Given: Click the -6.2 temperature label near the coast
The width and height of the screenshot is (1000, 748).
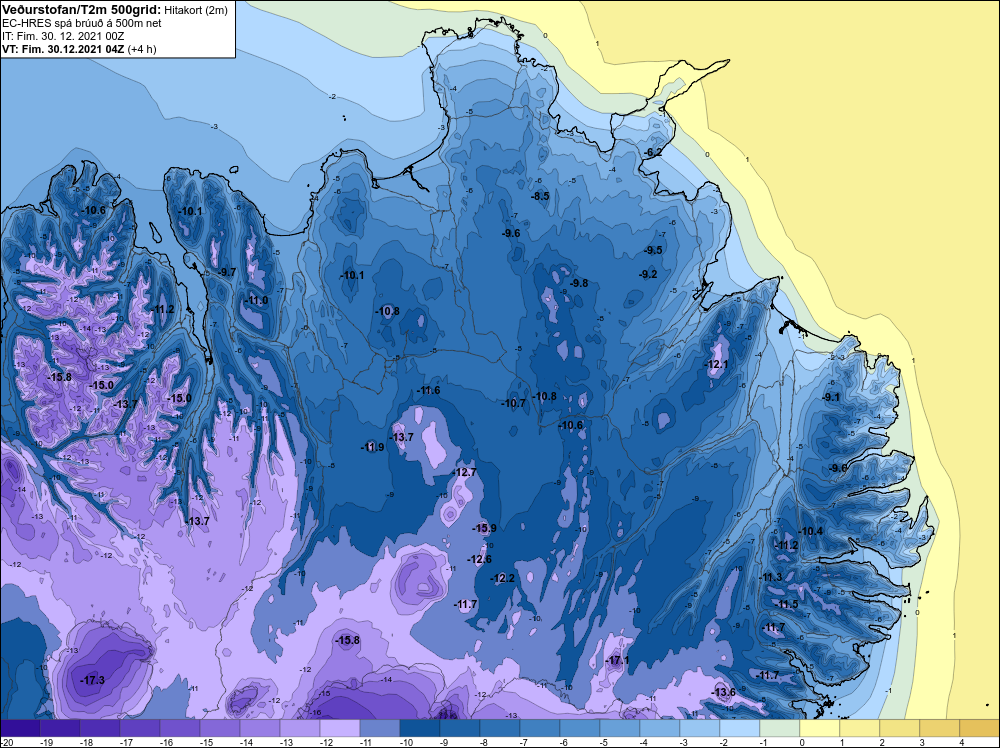Looking at the screenshot, I should point(652,153).
